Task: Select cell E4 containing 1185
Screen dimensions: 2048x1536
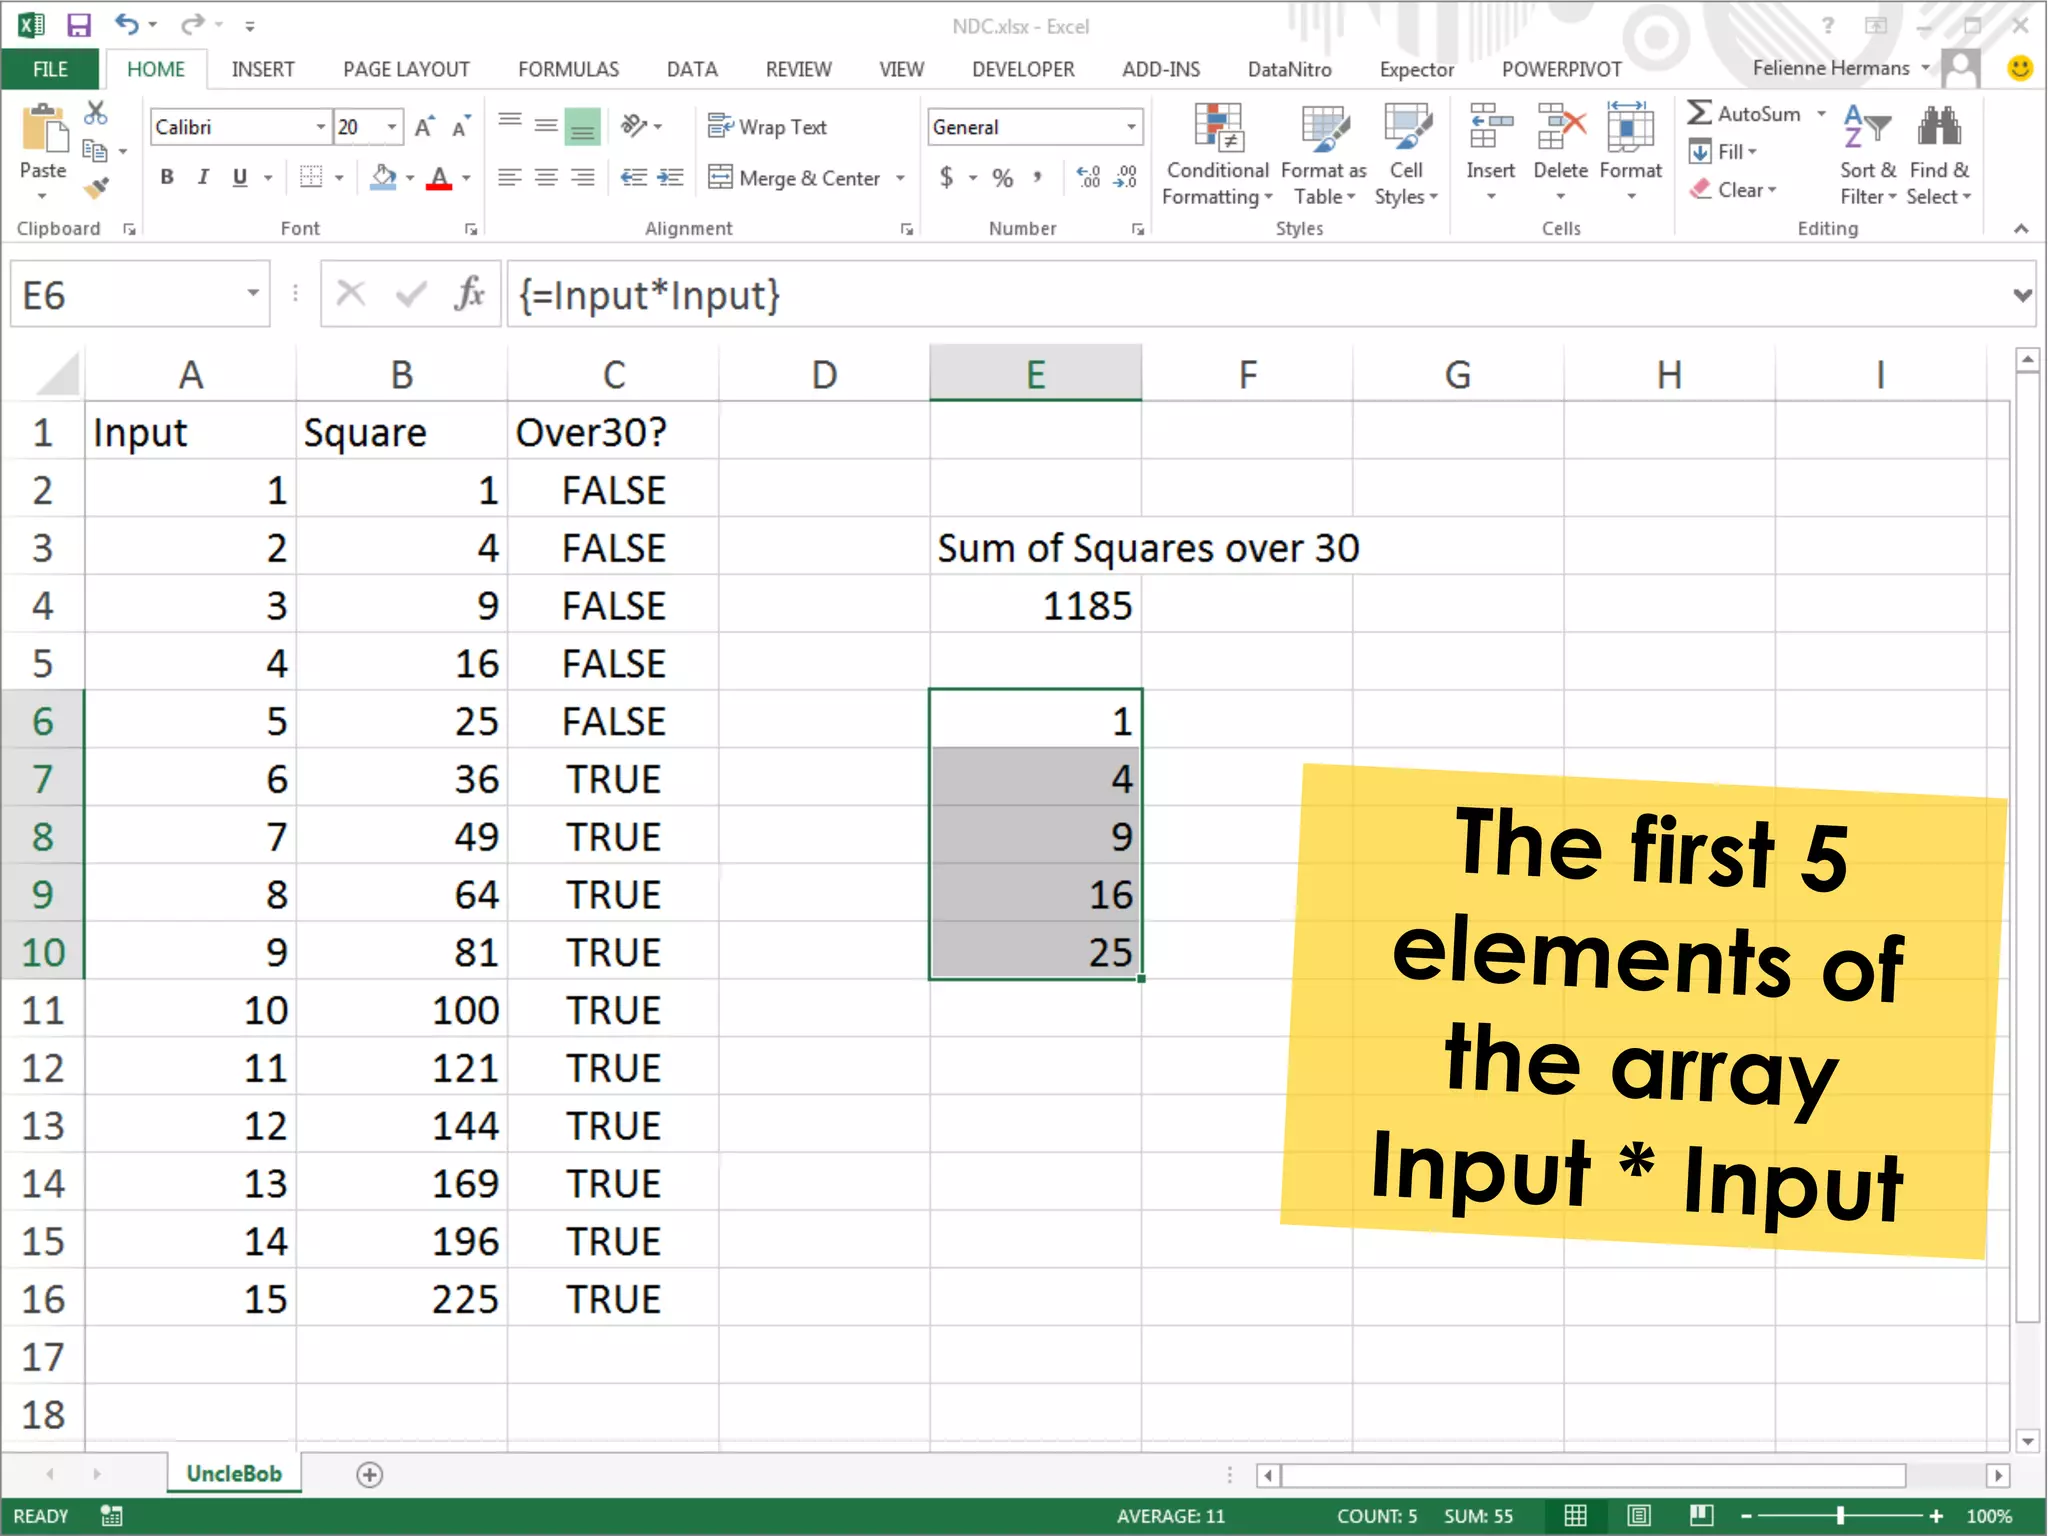Action: 1035,605
